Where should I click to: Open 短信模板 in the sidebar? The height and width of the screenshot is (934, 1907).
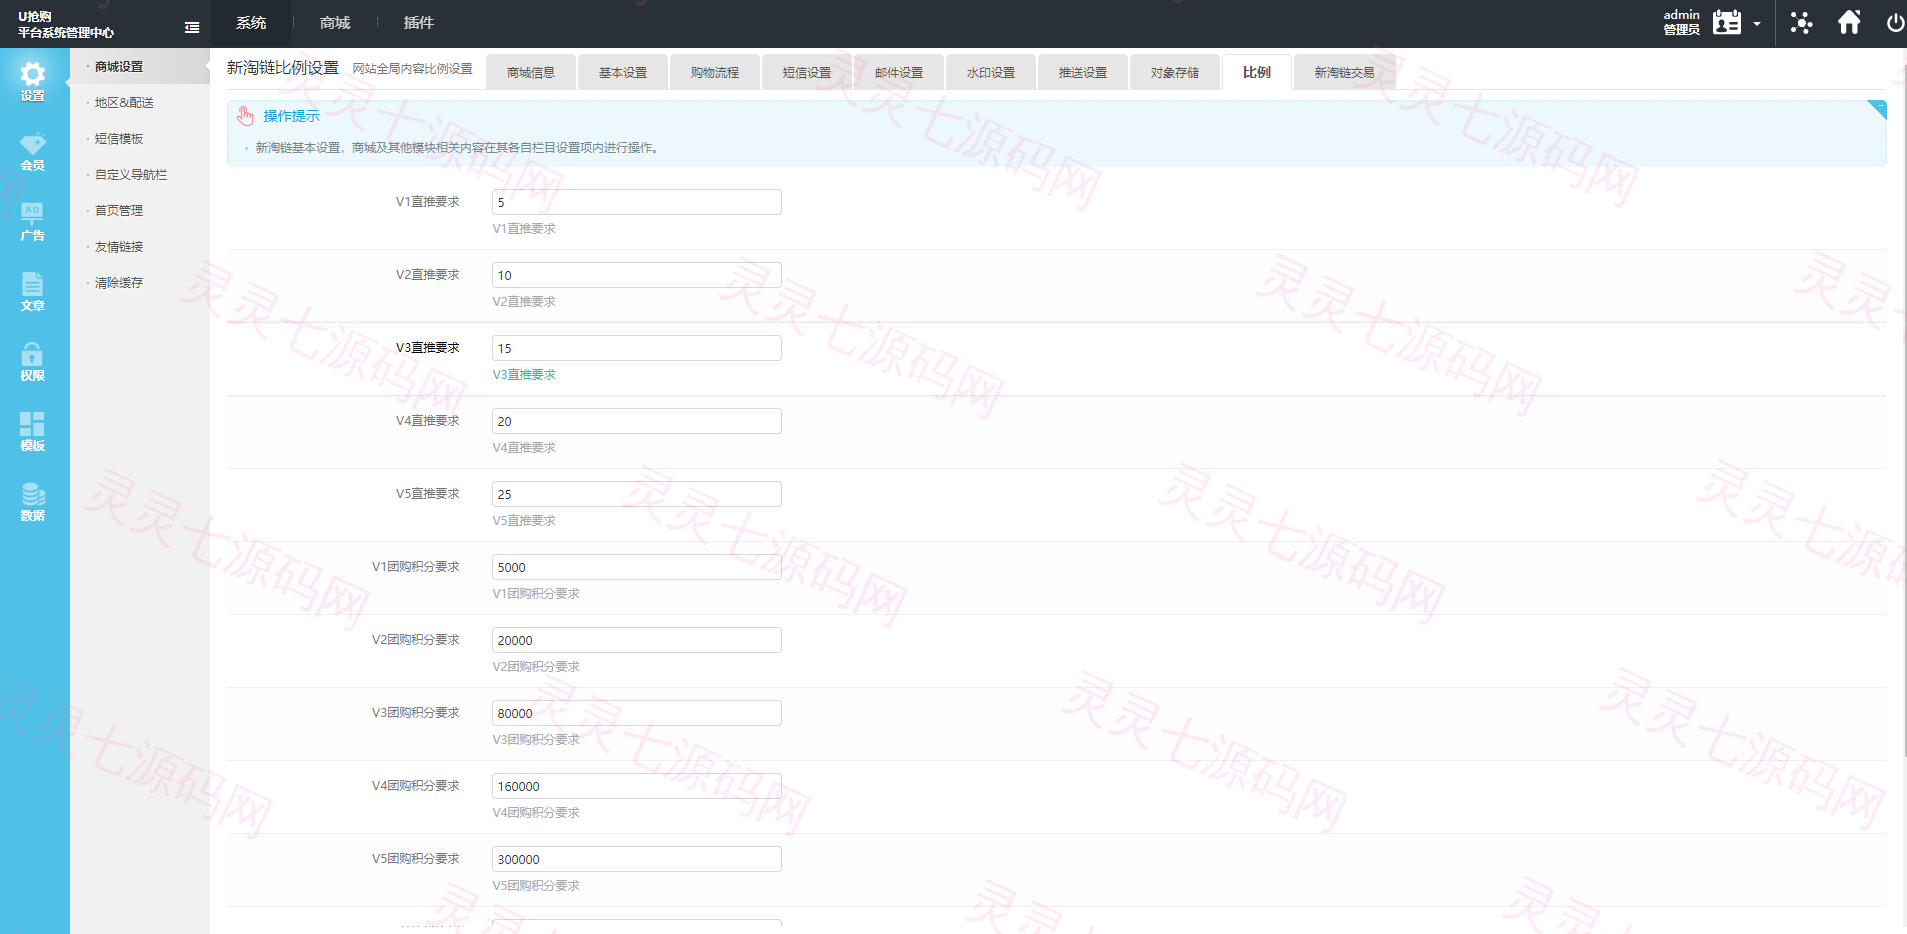[119, 139]
